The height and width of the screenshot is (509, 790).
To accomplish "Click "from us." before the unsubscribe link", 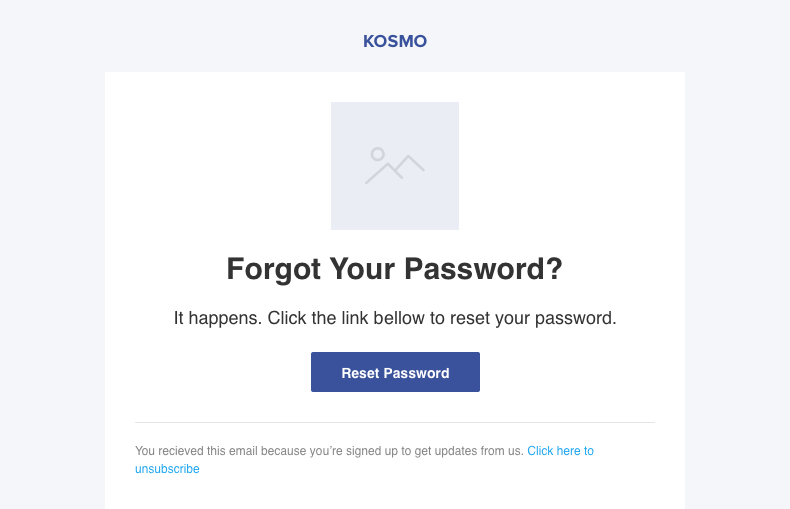I will [502, 451].
